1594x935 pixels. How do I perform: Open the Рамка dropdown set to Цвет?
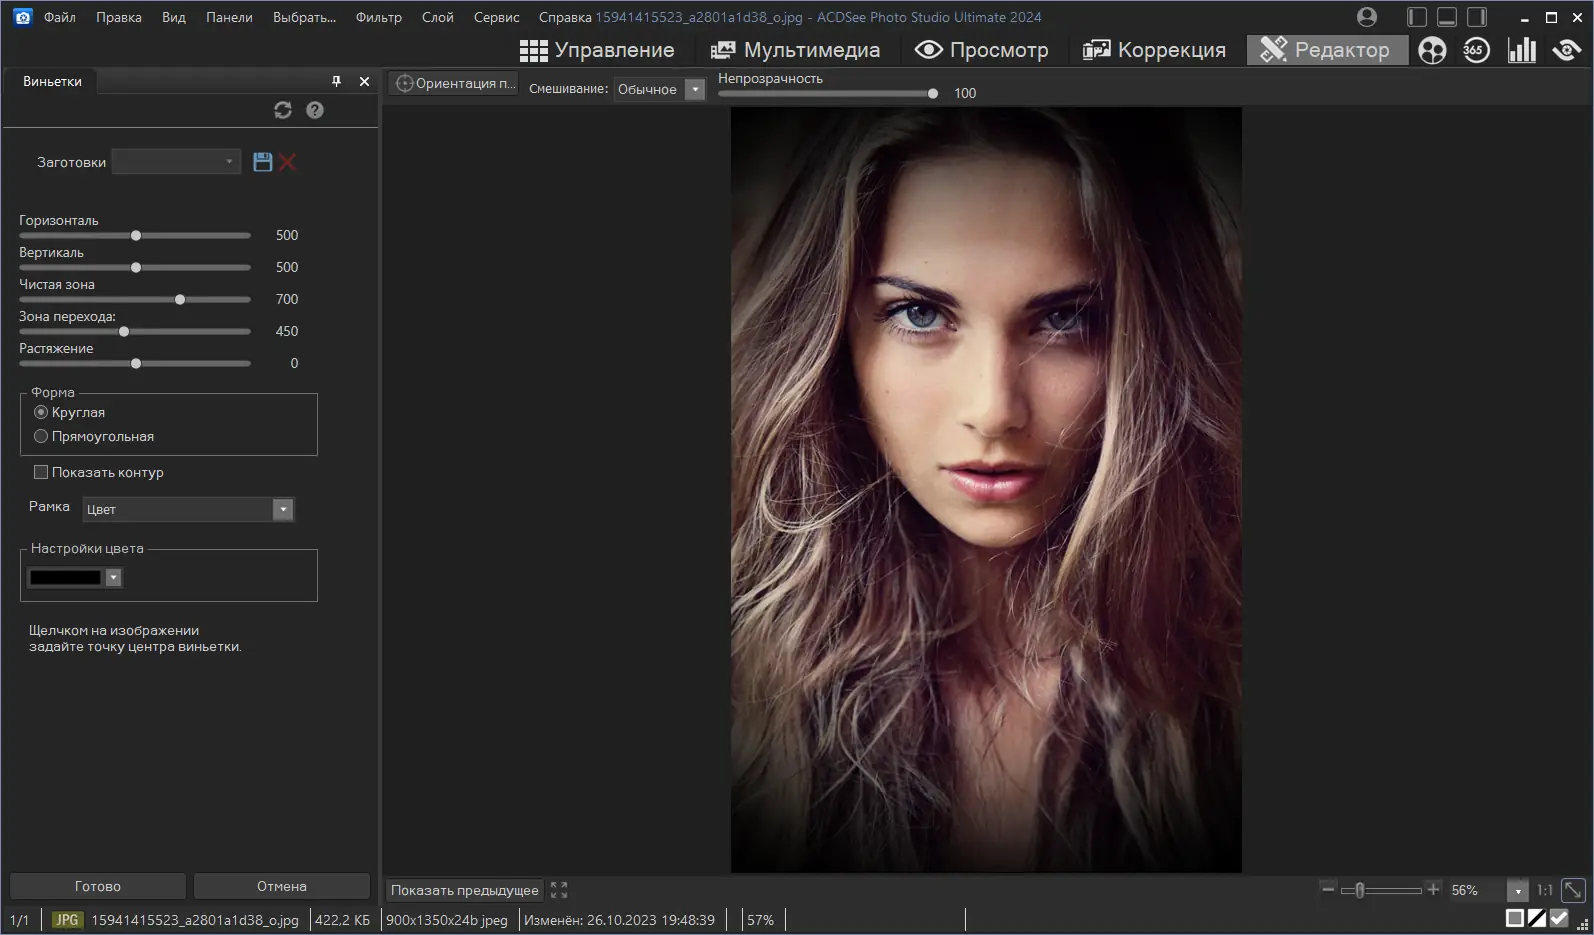pos(188,510)
